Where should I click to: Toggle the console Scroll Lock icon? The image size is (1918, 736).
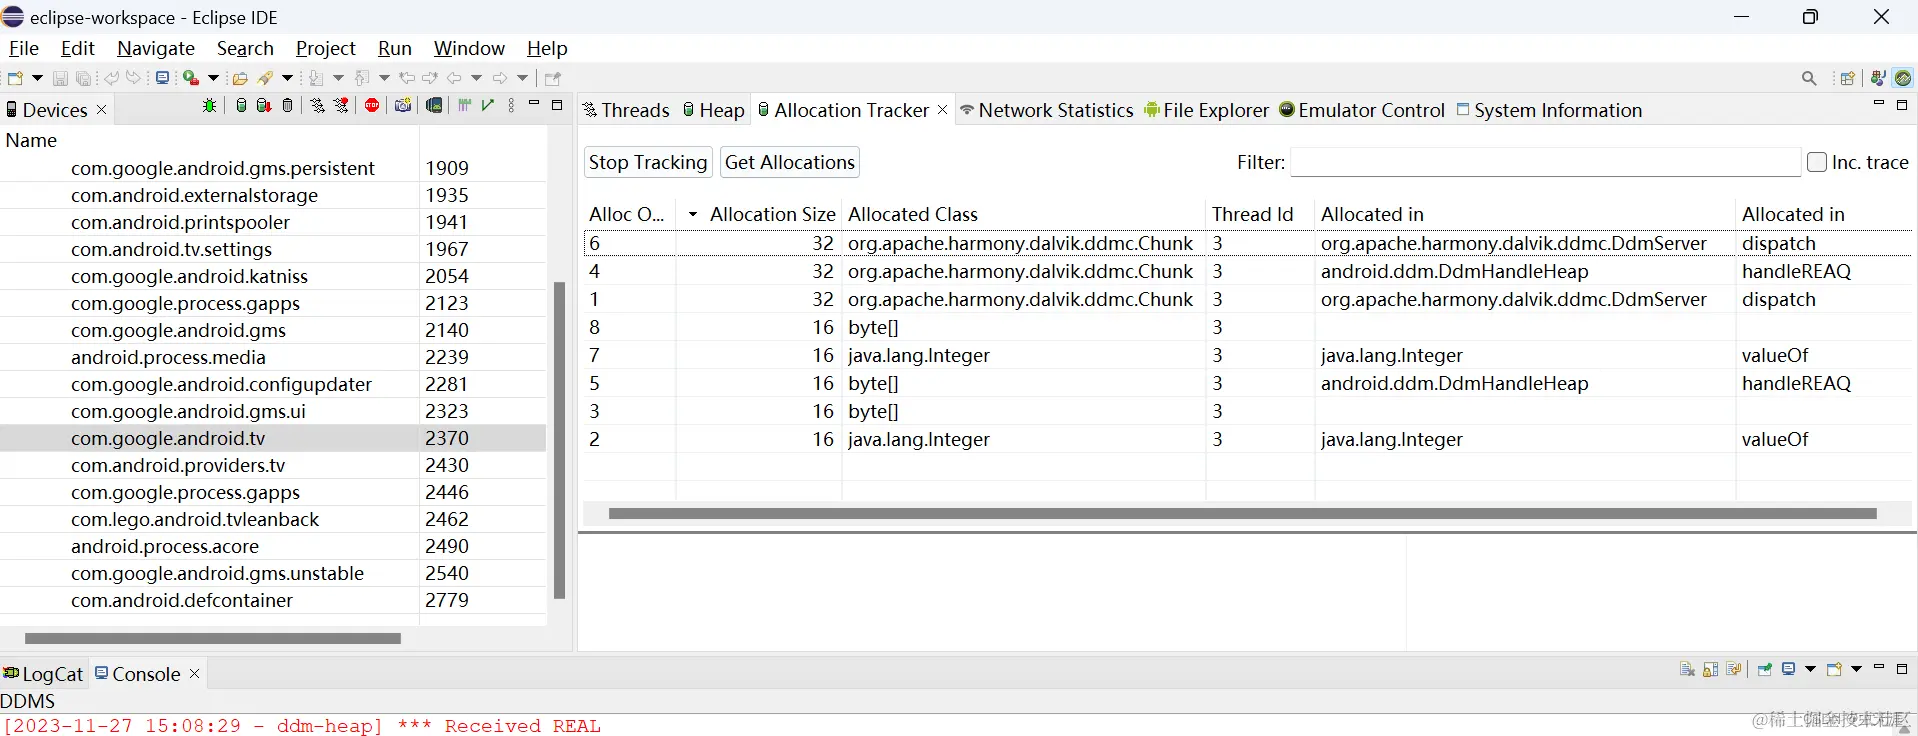tap(1710, 669)
